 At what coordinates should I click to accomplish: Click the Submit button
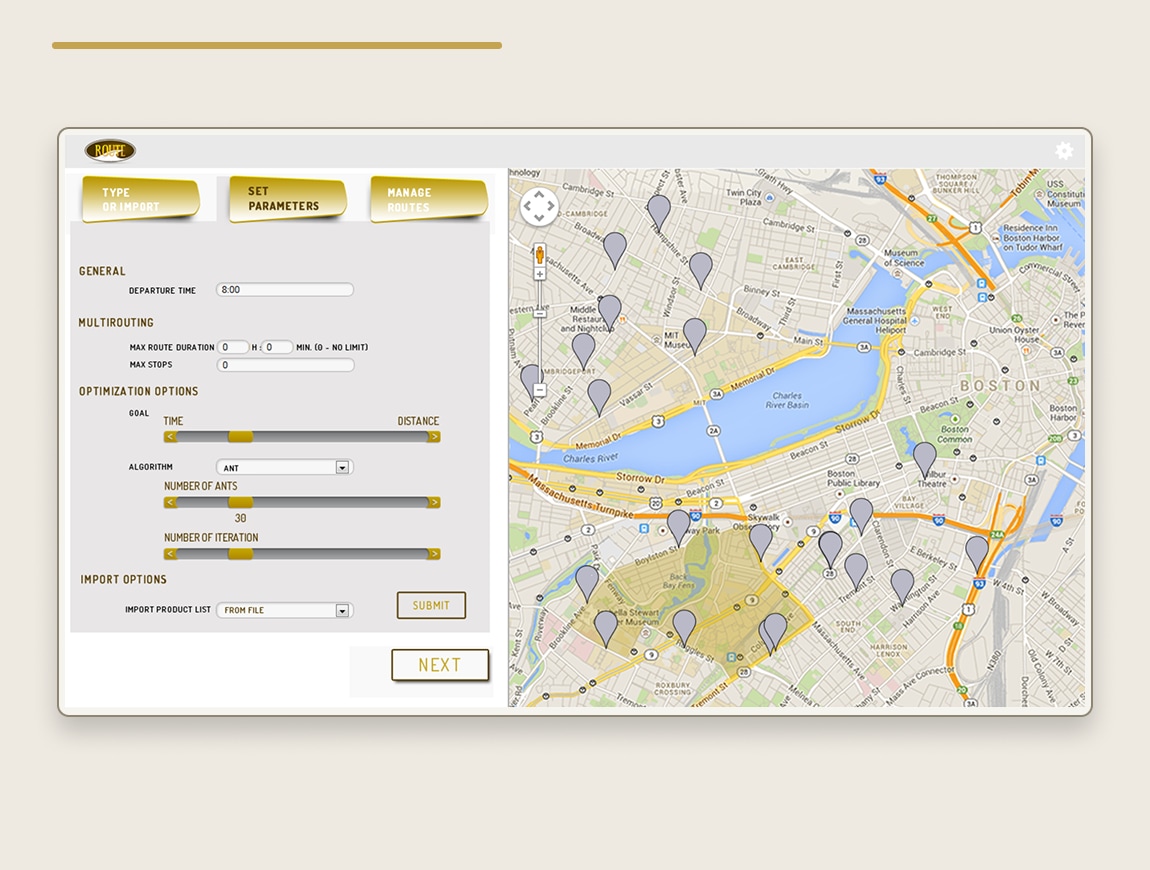(431, 605)
